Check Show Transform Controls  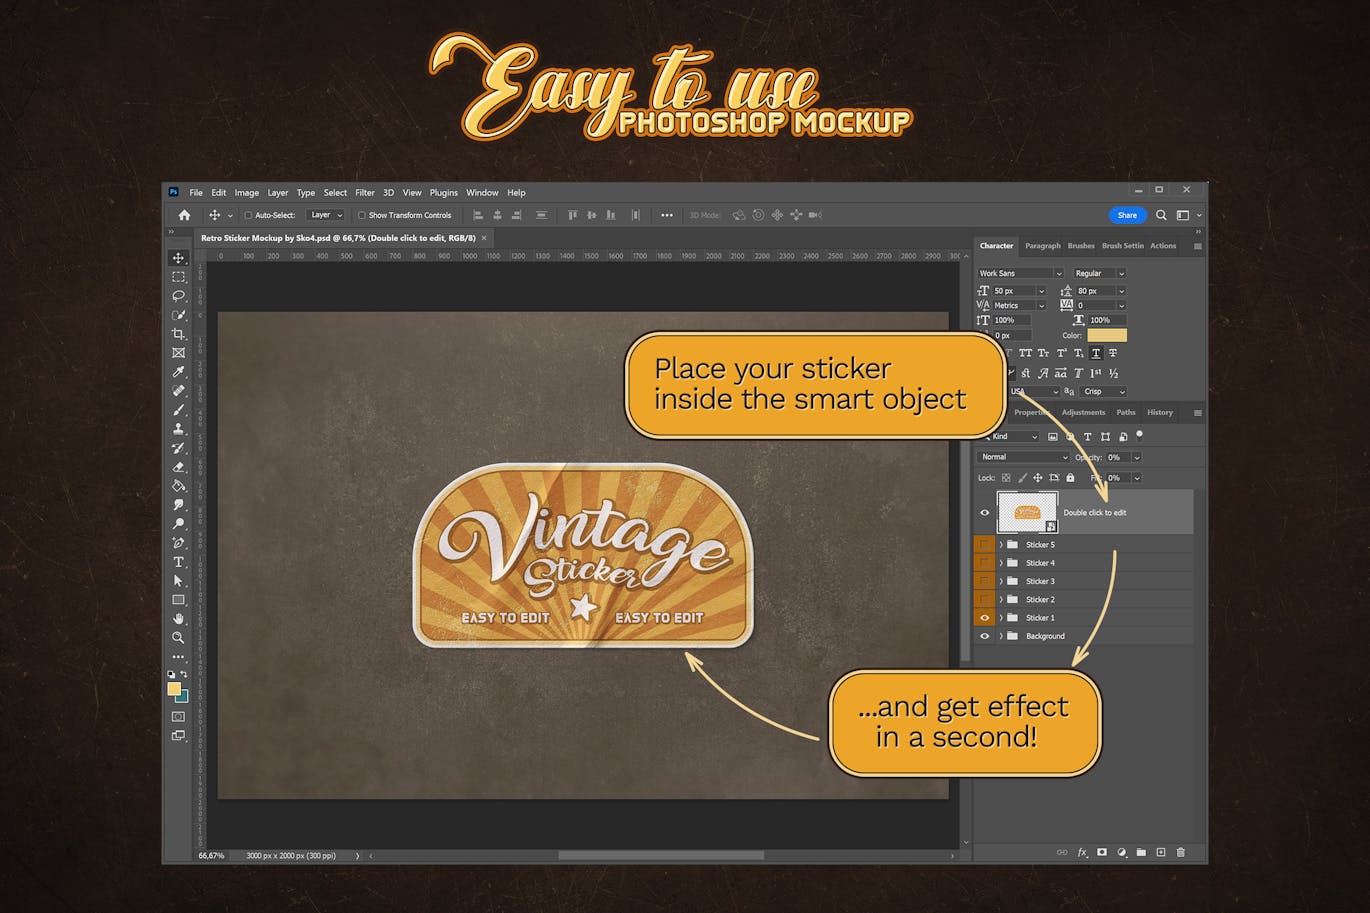tap(362, 215)
